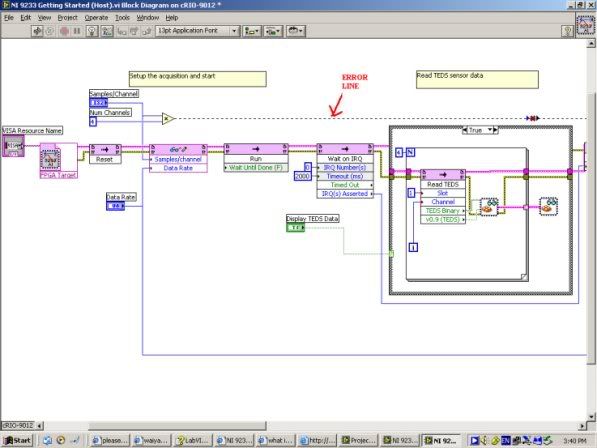This screenshot has height=448, width=597.
Task: Click the Data Rate enum terminal
Action: 116,206
